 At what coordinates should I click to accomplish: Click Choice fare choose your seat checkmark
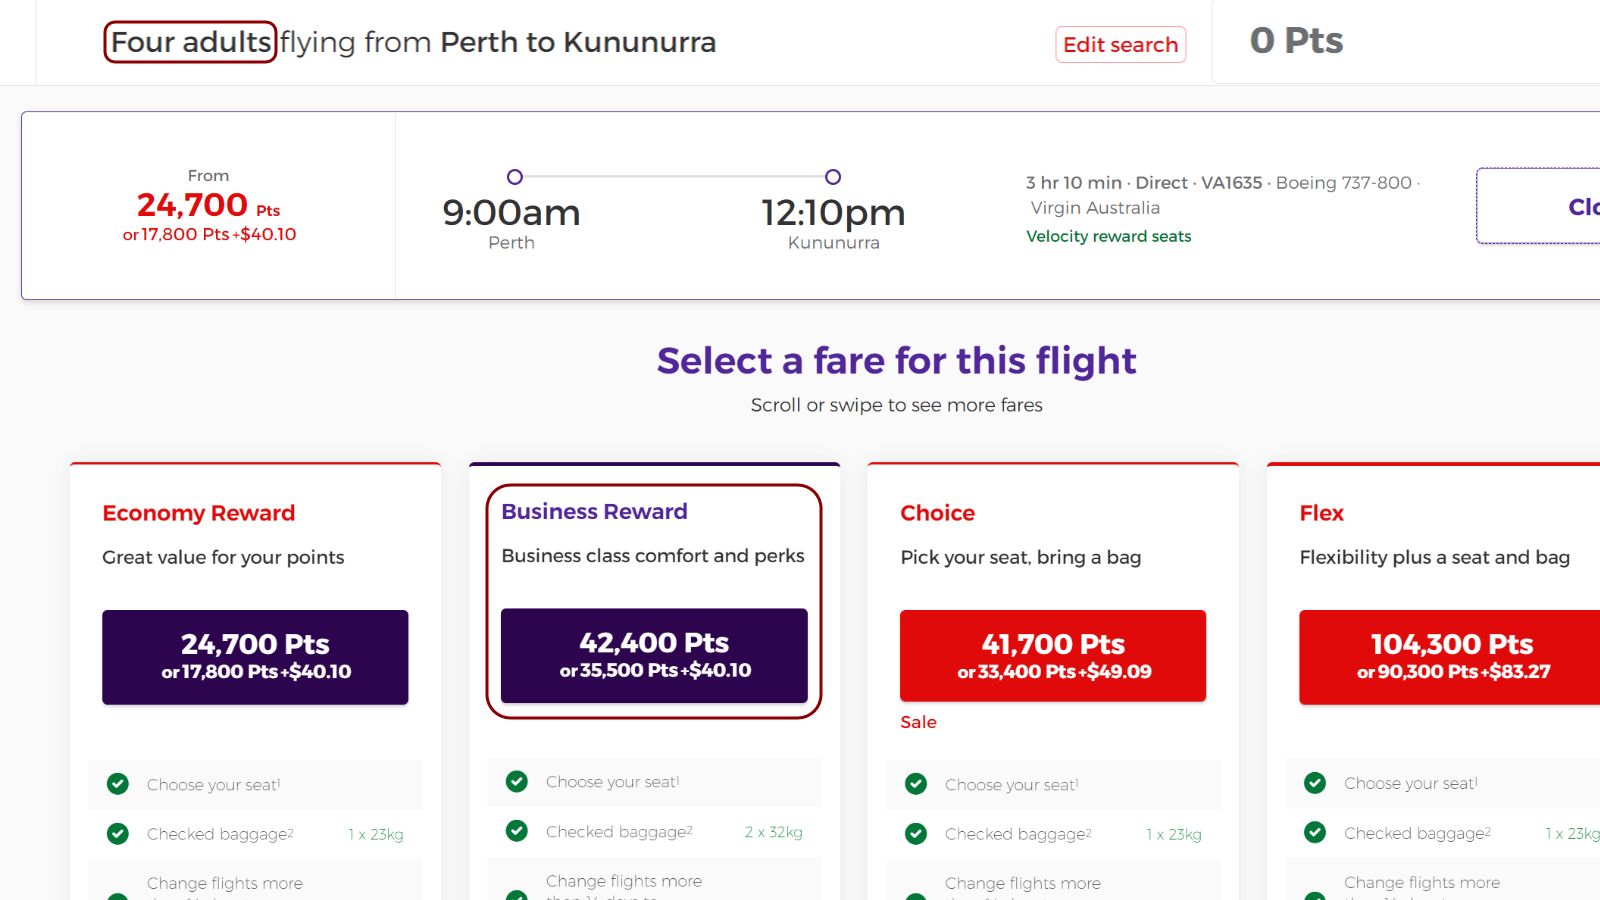916,784
